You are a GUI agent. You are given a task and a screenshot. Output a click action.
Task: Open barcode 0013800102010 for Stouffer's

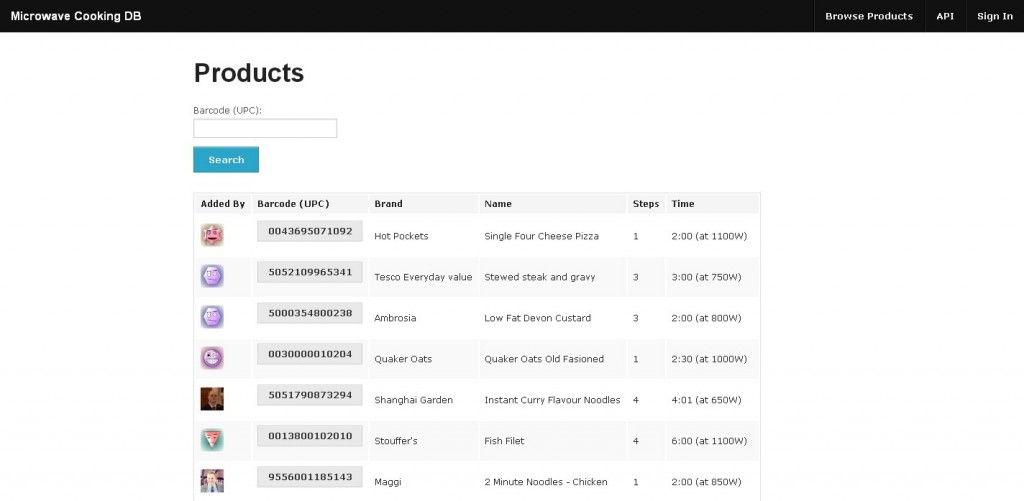[x=310, y=436]
